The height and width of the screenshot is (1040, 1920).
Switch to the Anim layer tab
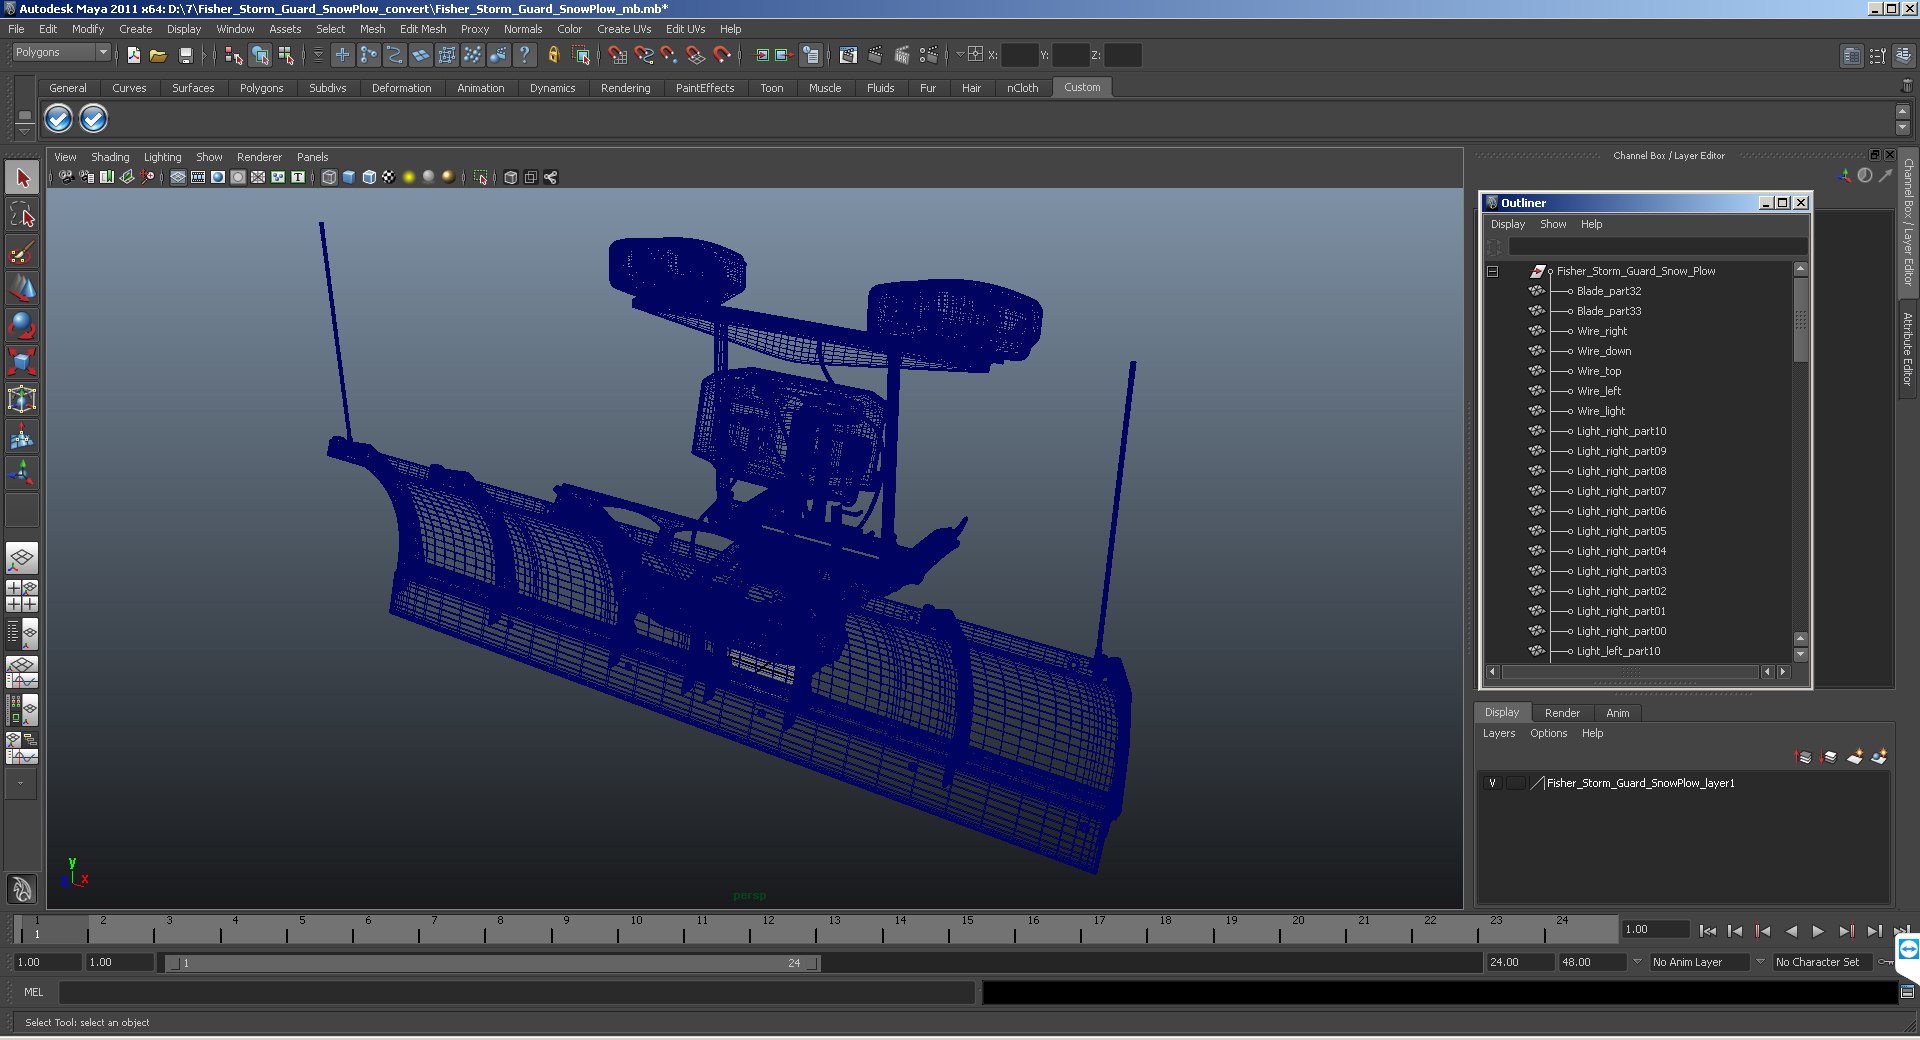point(1617,713)
